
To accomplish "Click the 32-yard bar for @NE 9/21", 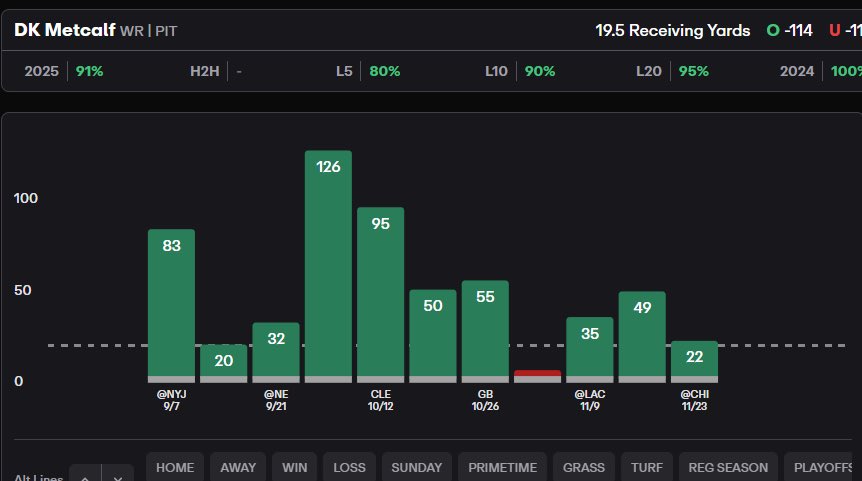I will [x=276, y=352].
